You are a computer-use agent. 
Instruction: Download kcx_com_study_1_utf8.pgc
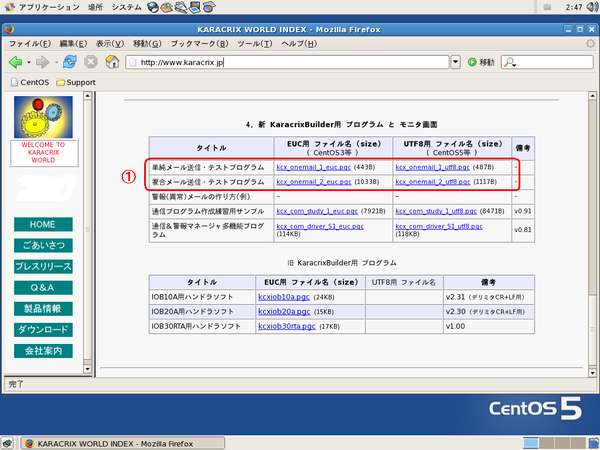pos(436,211)
